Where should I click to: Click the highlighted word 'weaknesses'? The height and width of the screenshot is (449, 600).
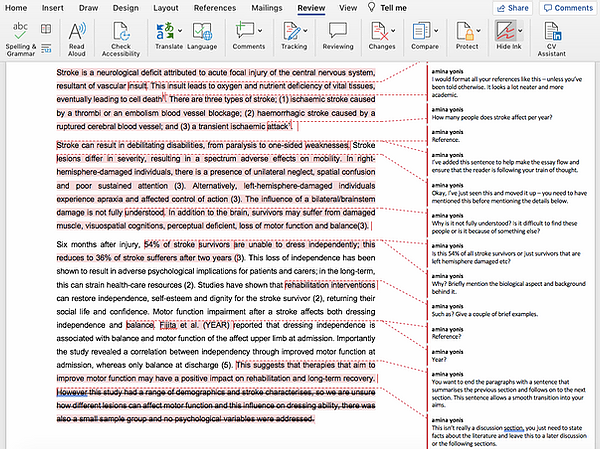click(x=327, y=145)
